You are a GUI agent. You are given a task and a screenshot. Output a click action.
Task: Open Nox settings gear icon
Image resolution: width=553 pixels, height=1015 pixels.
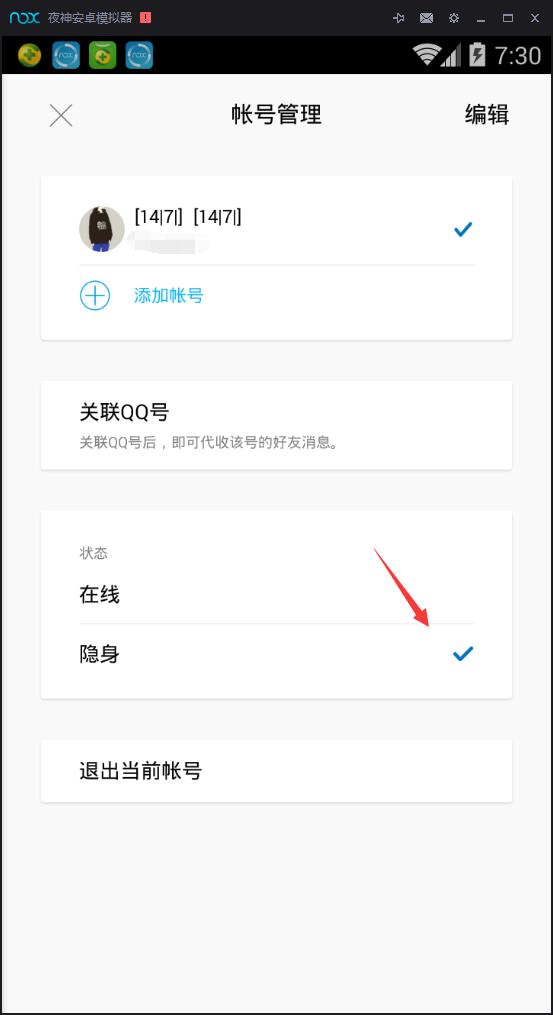click(454, 18)
